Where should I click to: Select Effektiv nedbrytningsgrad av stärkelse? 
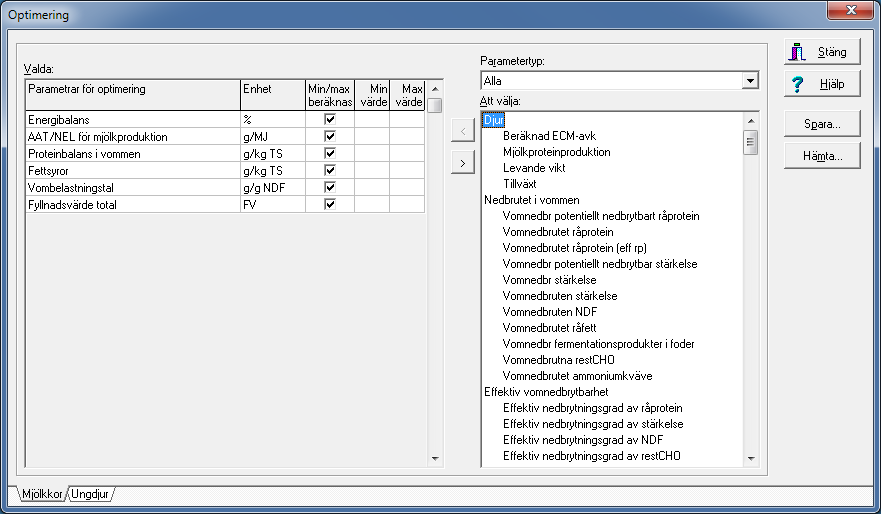click(593, 424)
